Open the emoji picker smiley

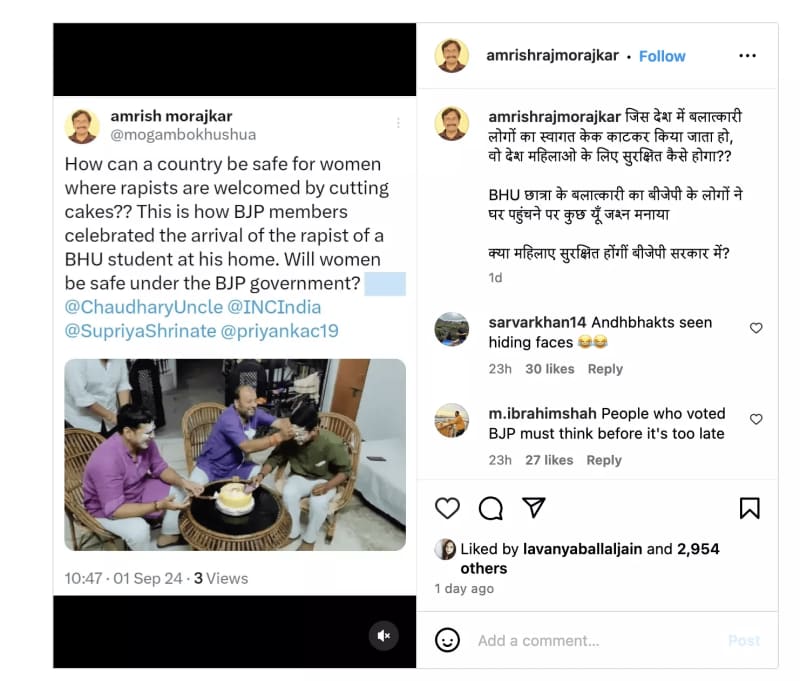[x=447, y=640]
